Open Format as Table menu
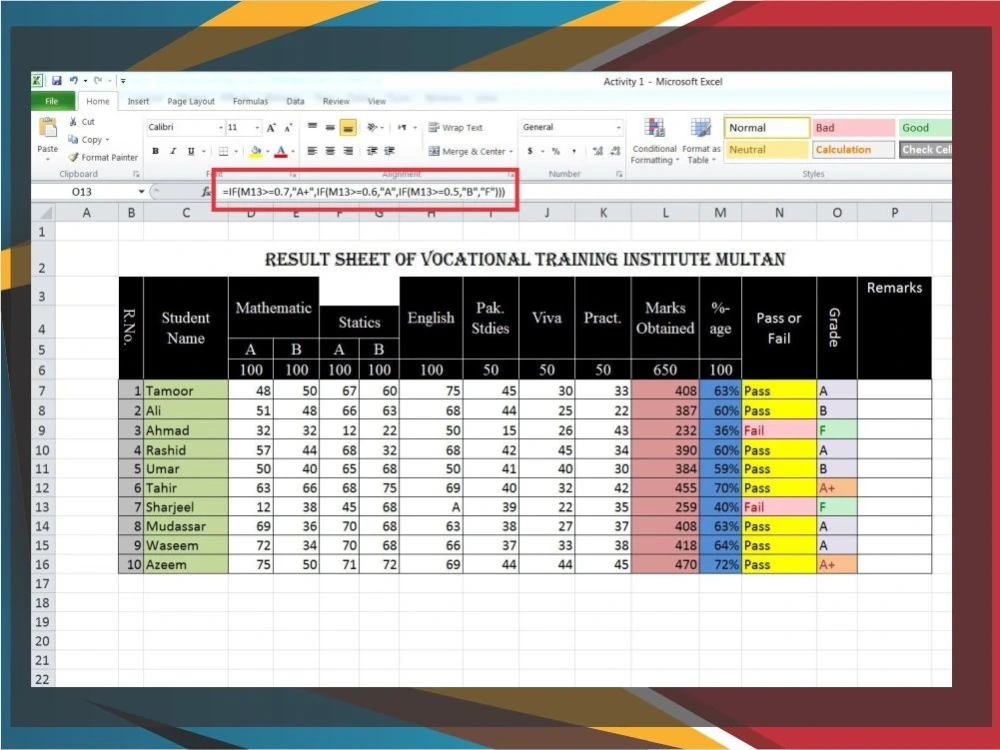The image size is (1000, 750). 701,141
